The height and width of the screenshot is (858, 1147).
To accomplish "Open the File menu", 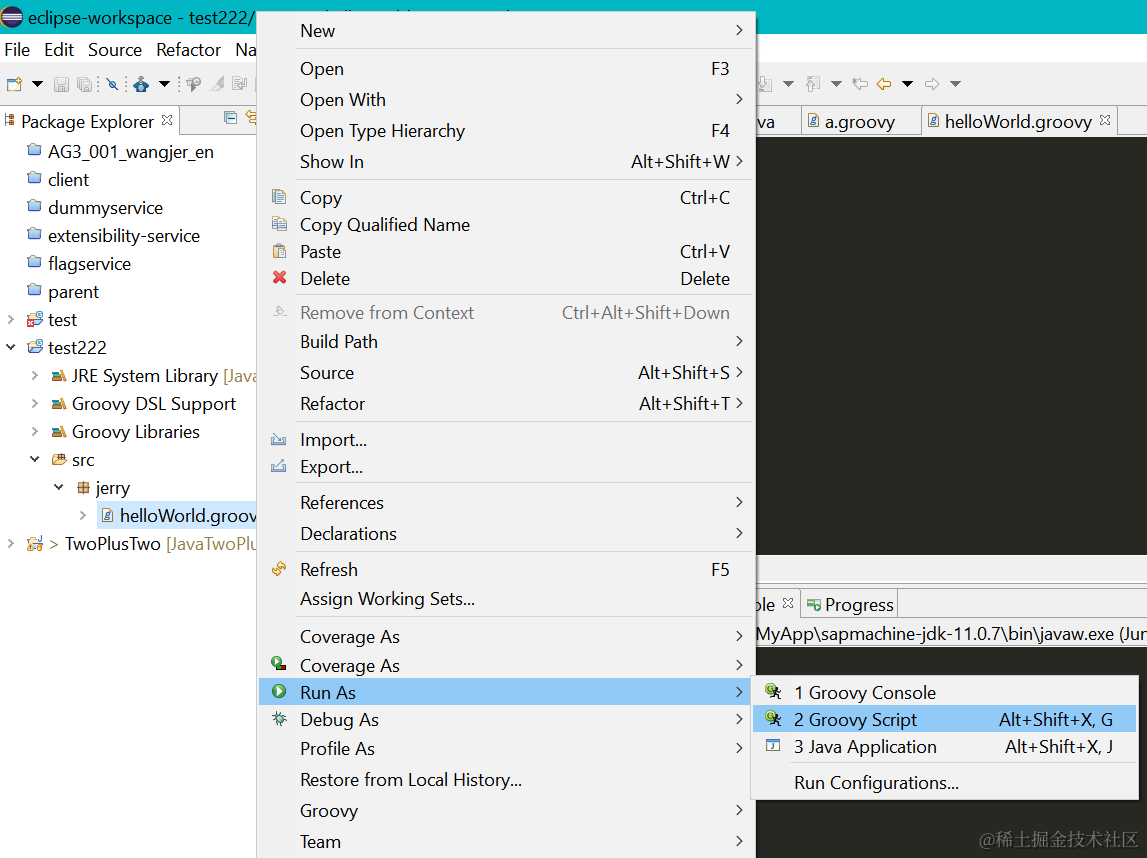I will 17,50.
